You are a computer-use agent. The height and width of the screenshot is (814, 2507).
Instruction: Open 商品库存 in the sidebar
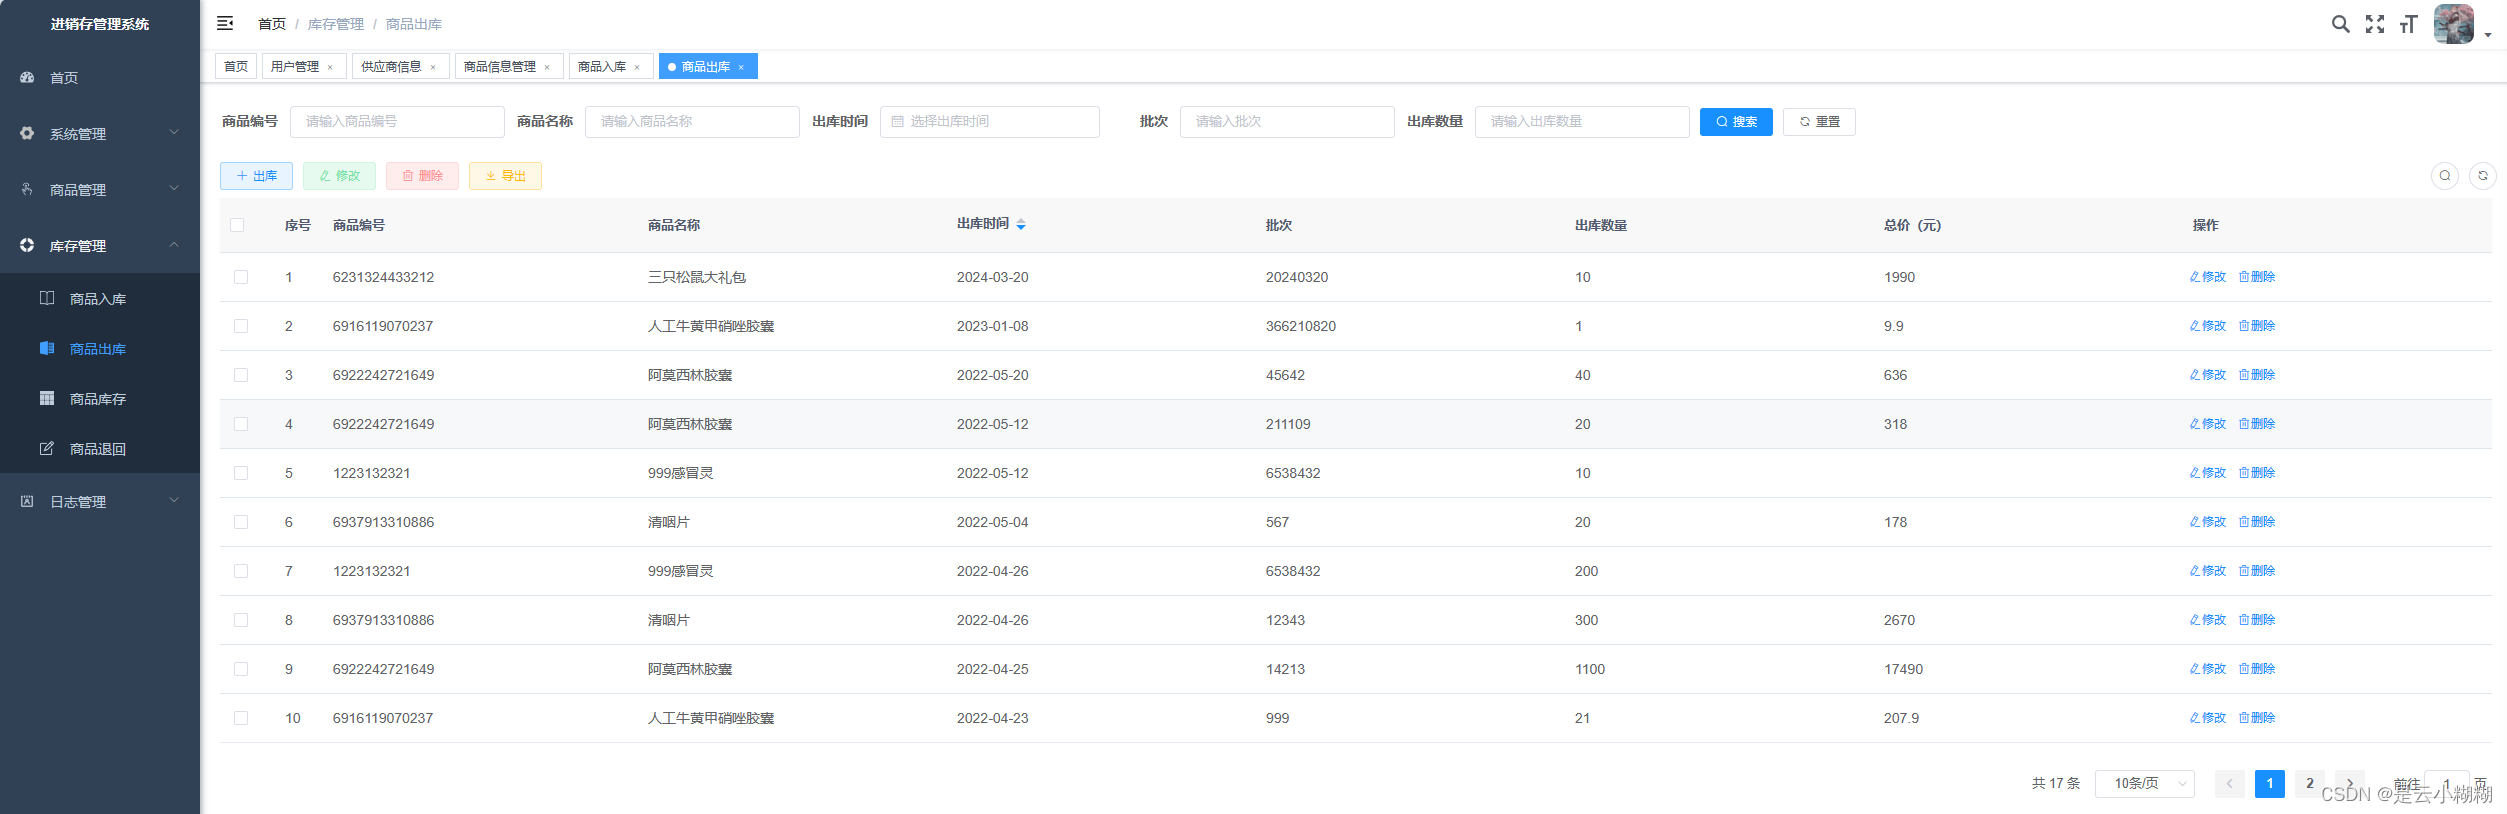point(100,399)
